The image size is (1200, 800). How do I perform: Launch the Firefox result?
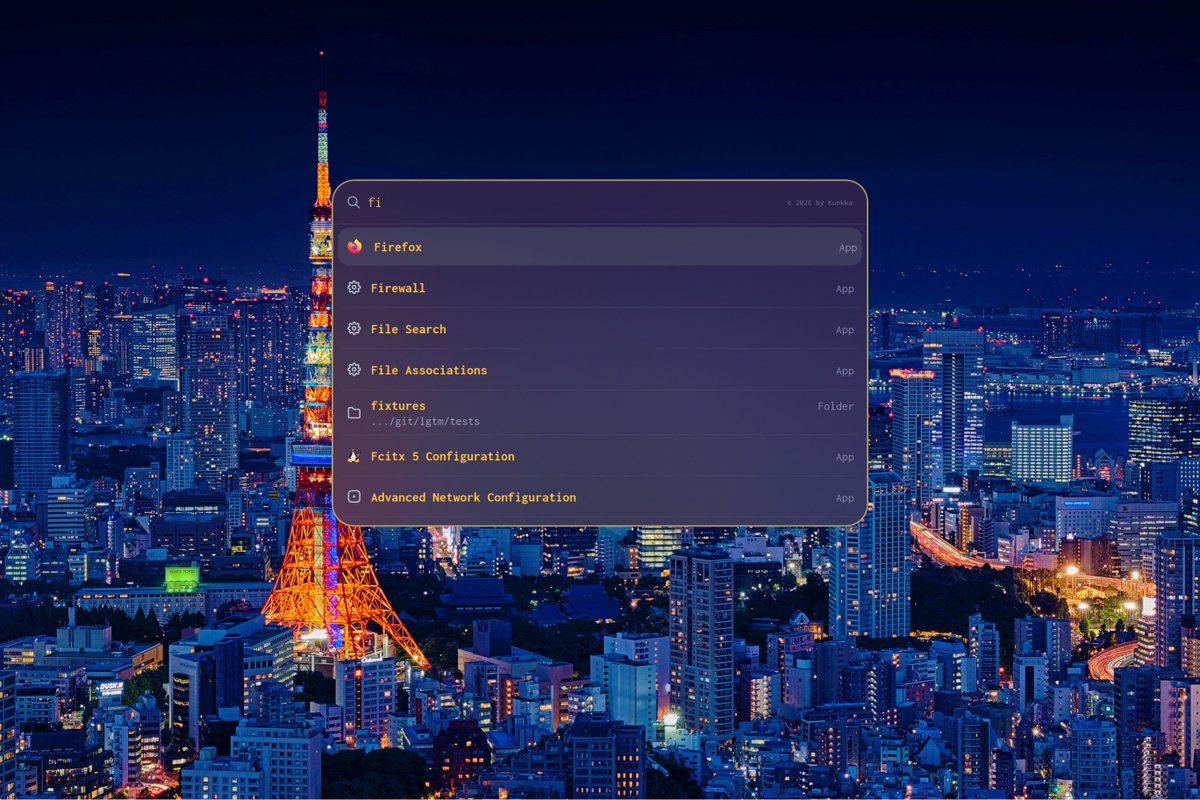pos(600,247)
